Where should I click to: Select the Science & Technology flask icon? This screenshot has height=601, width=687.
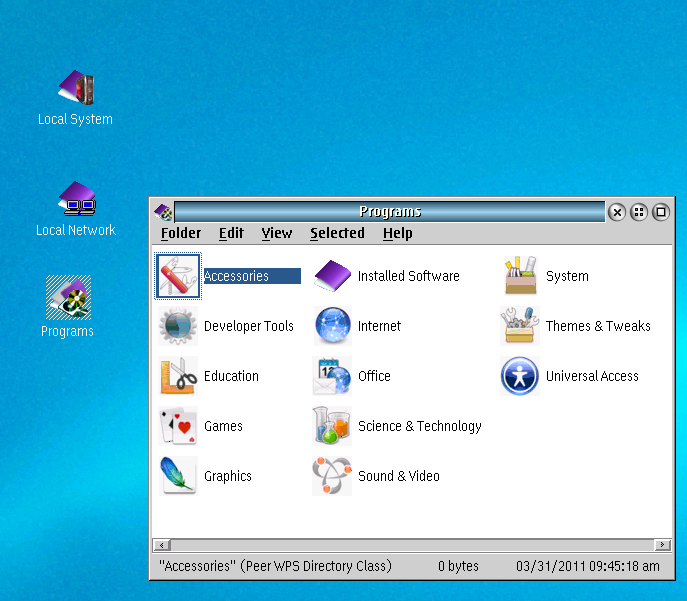click(333, 426)
